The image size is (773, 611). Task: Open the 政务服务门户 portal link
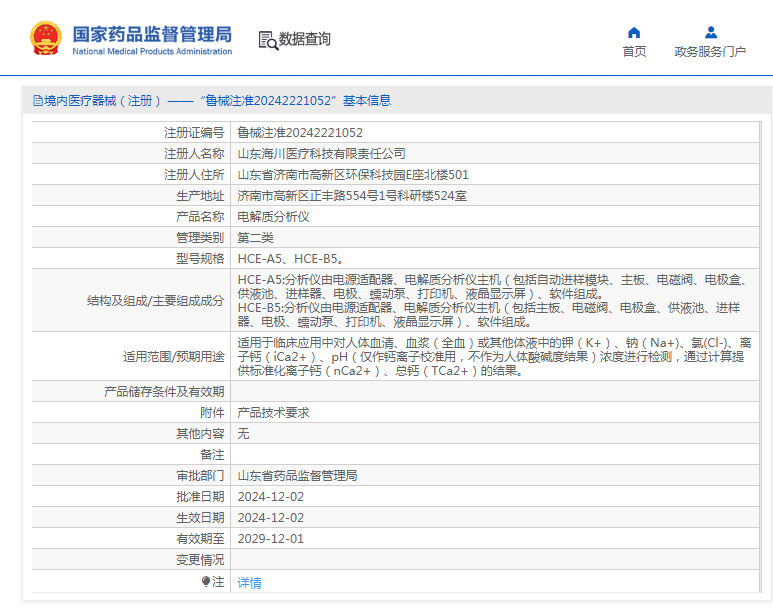point(710,51)
